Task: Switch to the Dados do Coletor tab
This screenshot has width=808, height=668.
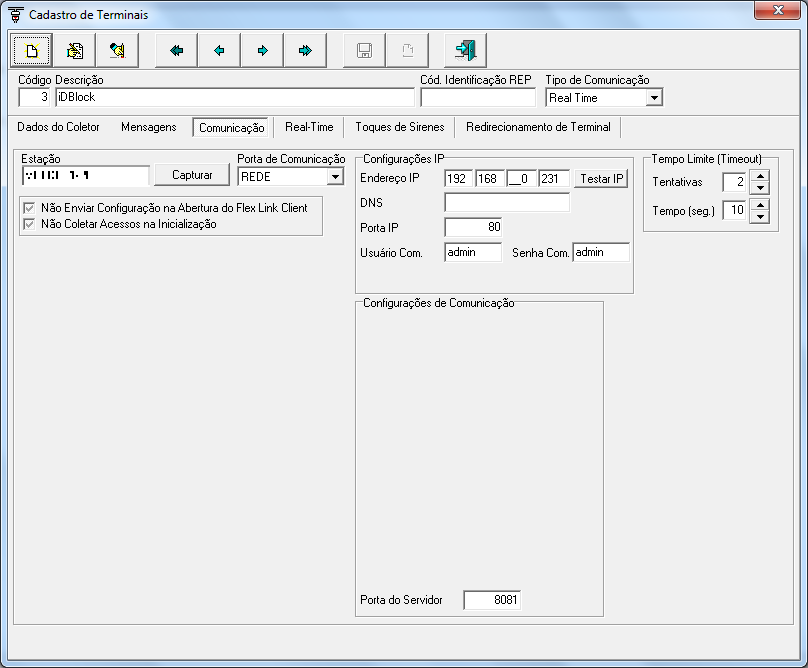Action: click(58, 127)
